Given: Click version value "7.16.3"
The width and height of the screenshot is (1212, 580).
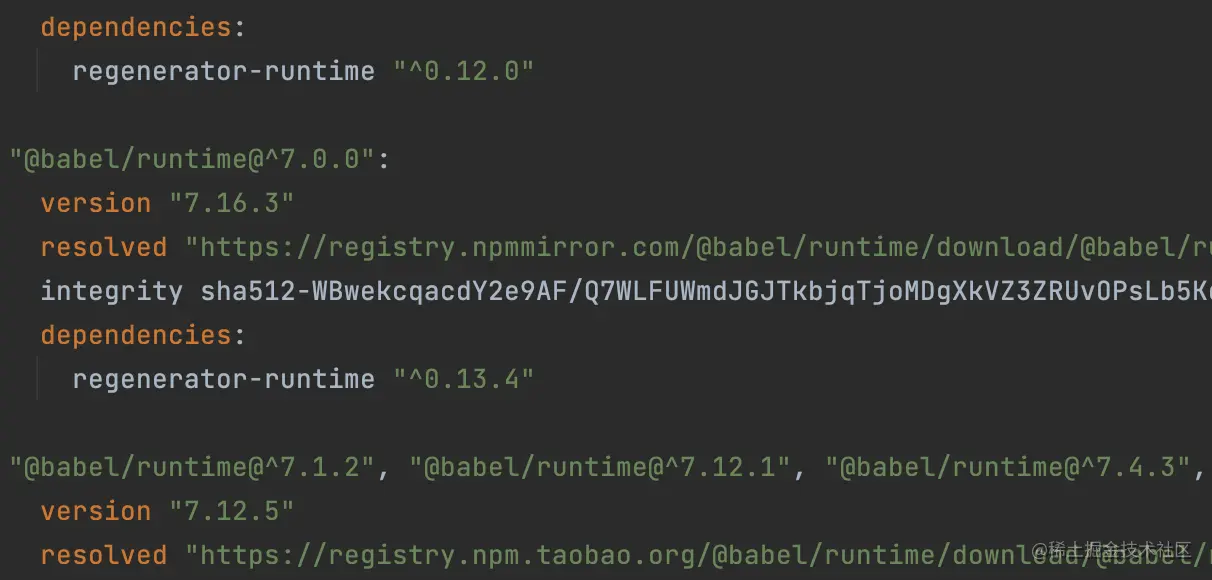Looking at the screenshot, I should pos(239,203).
